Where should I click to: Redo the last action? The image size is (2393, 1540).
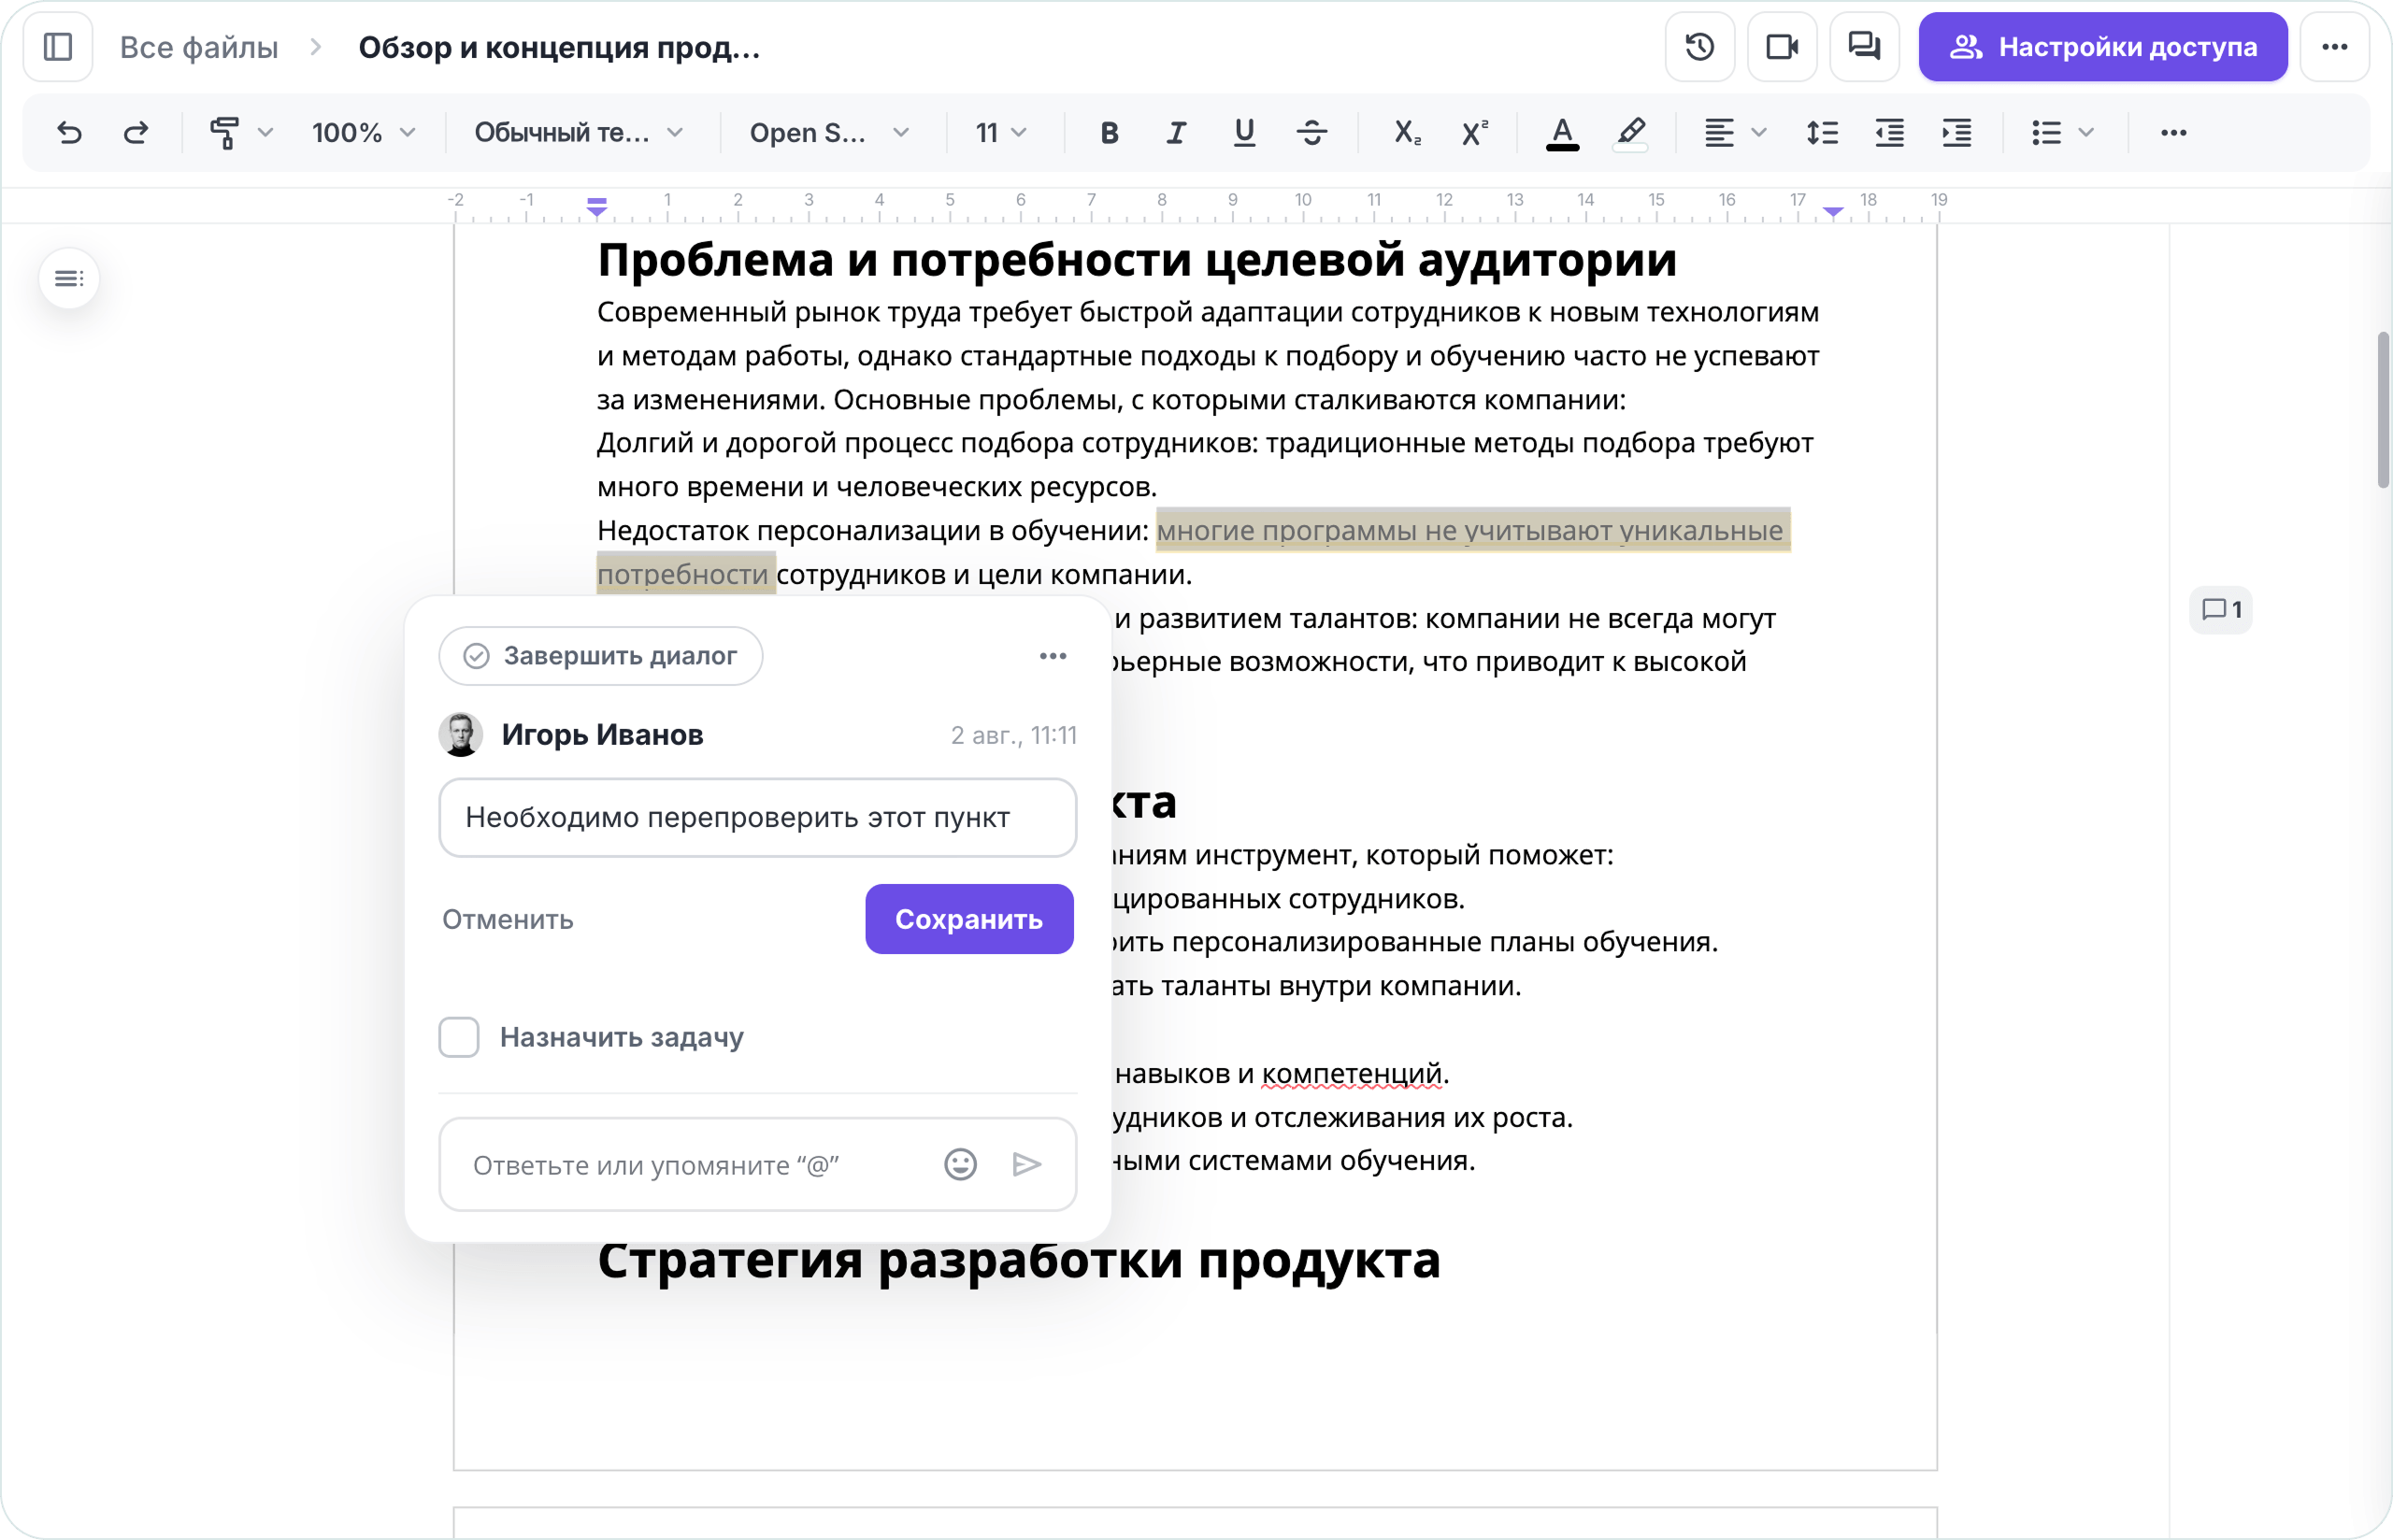[x=136, y=132]
